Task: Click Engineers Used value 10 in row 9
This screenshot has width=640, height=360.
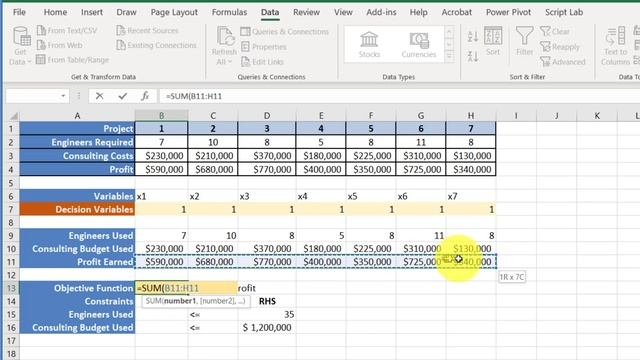Action: [x=213, y=236]
